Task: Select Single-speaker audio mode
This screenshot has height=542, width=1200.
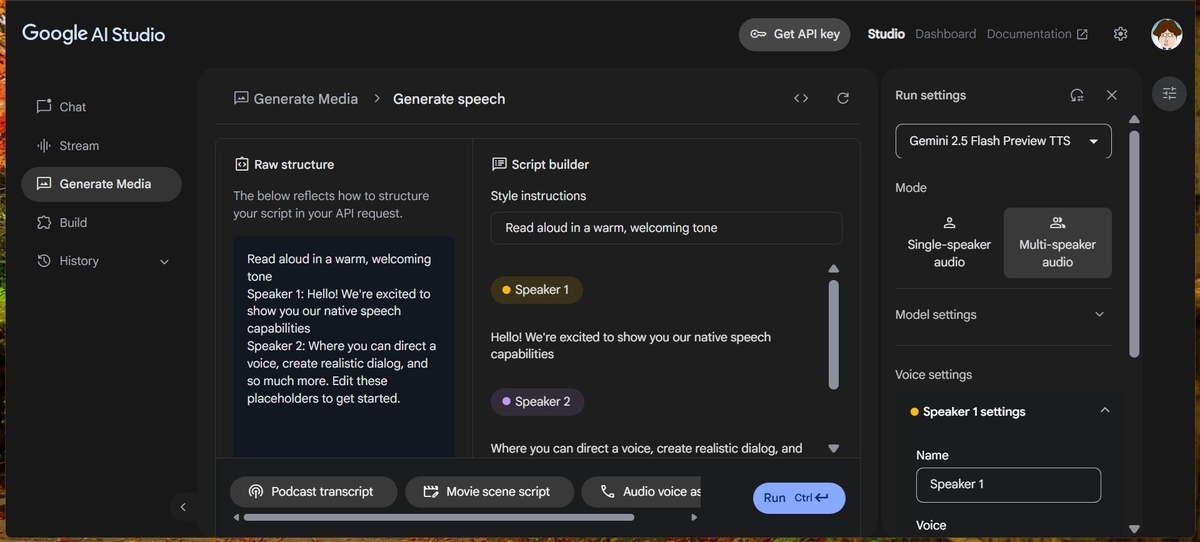Action: coord(949,243)
